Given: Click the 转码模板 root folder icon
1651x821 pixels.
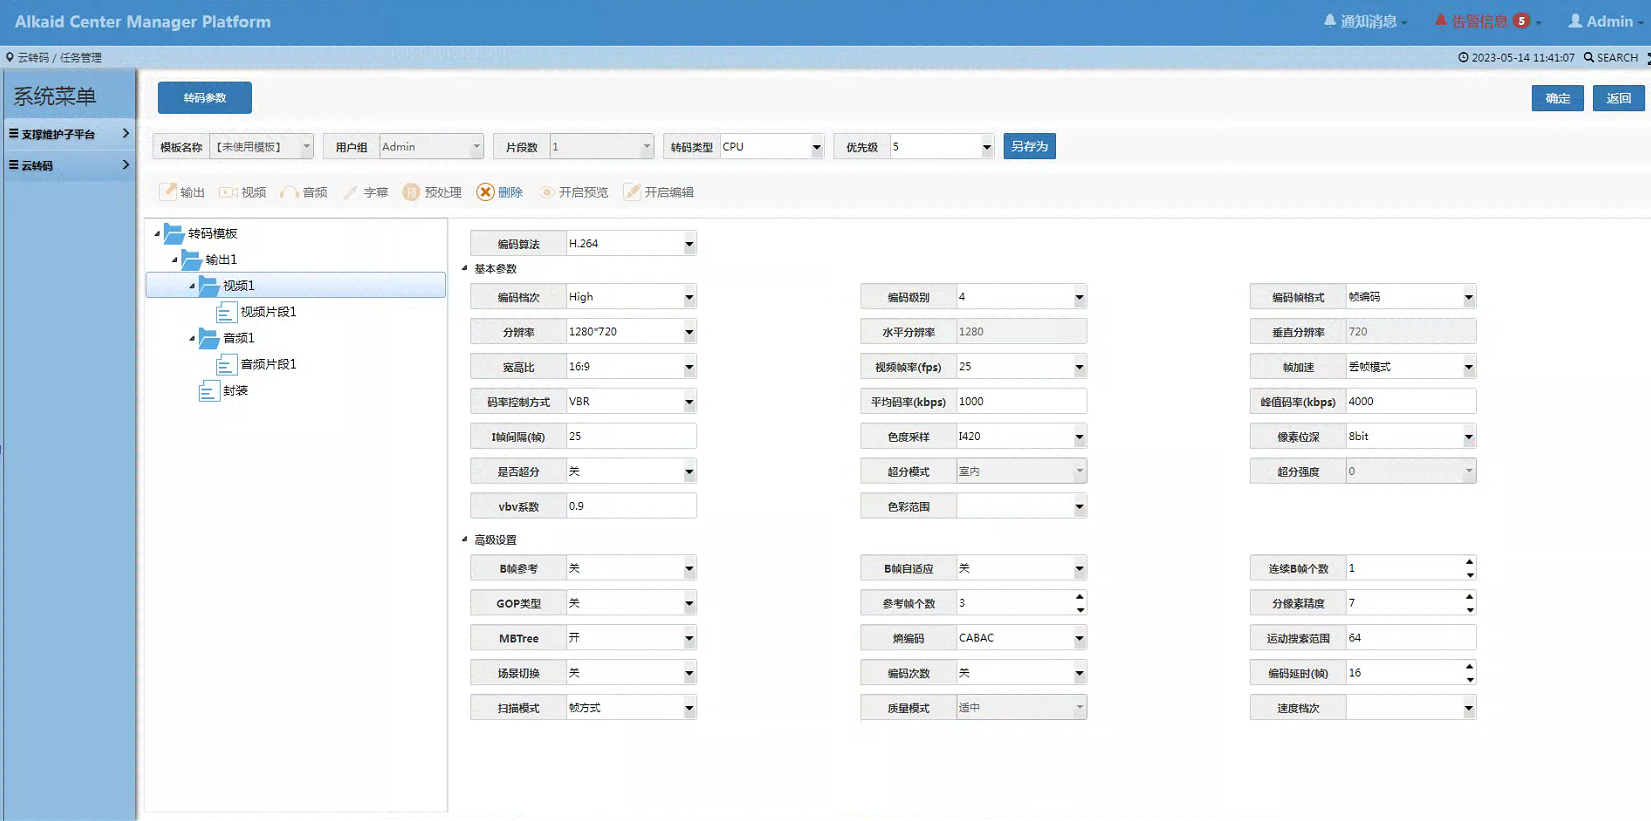Looking at the screenshot, I should click(174, 233).
